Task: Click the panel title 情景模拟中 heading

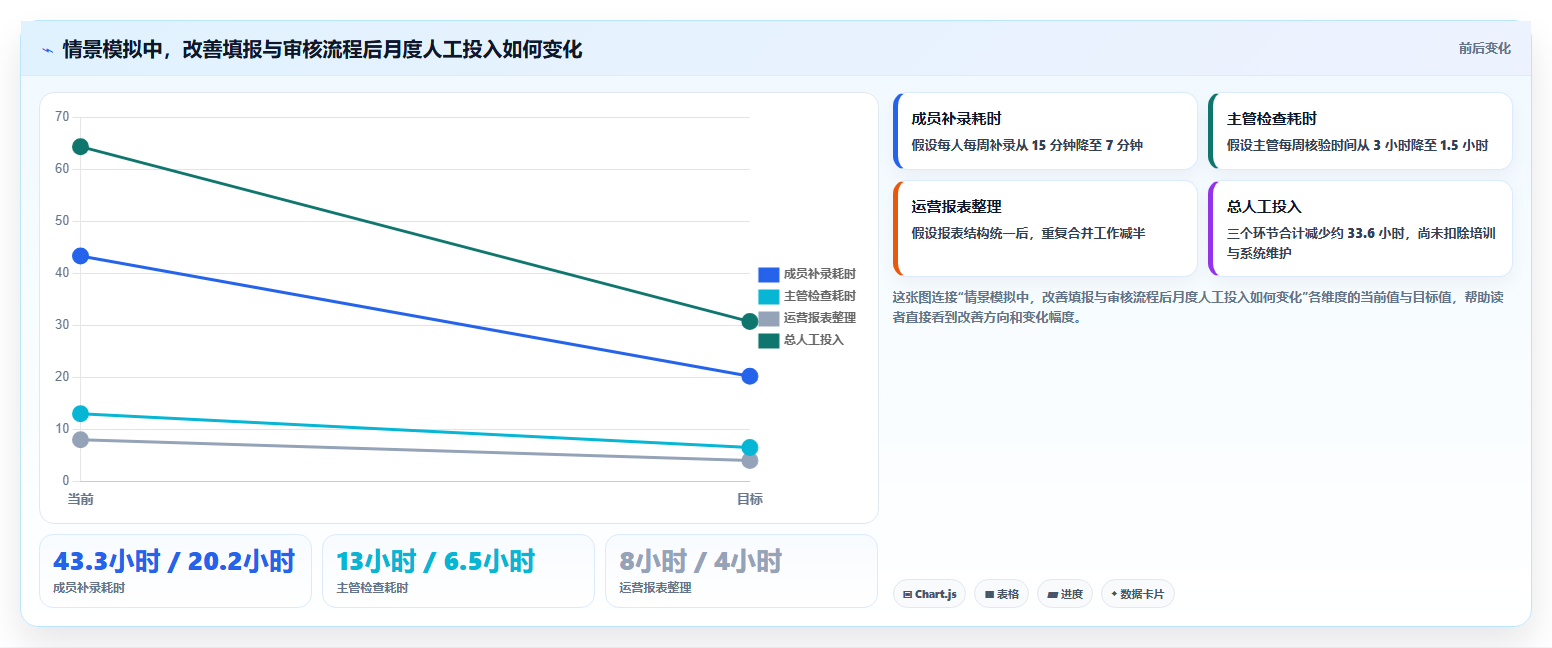Action: pyautogui.click(x=322, y=50)
